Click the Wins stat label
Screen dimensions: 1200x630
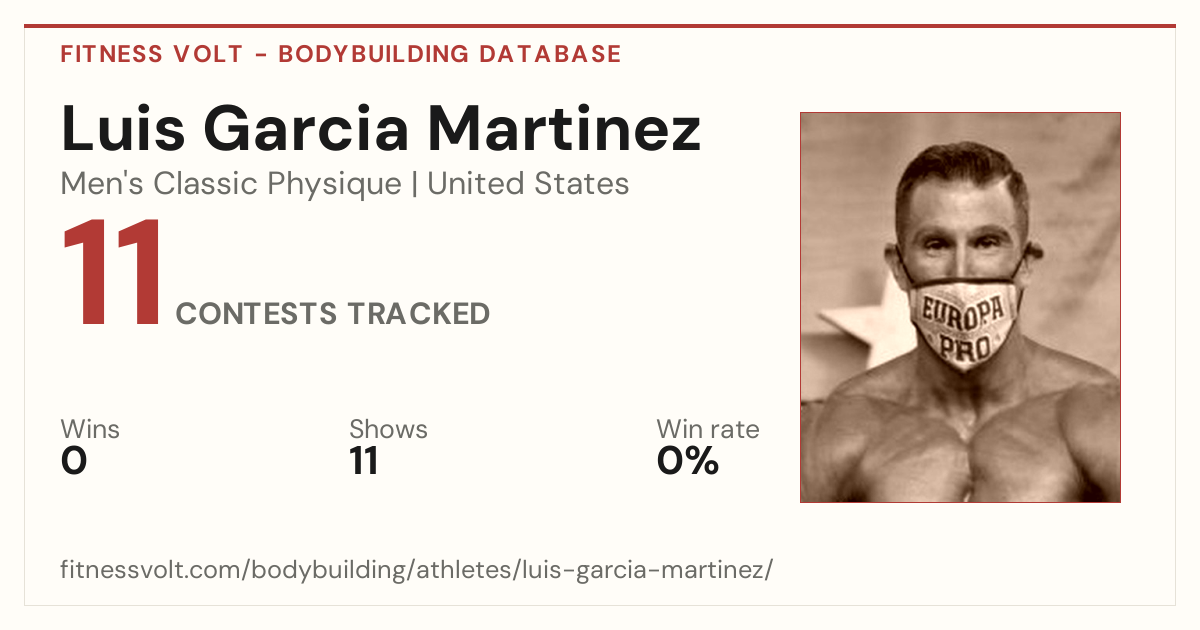[90, 429]
